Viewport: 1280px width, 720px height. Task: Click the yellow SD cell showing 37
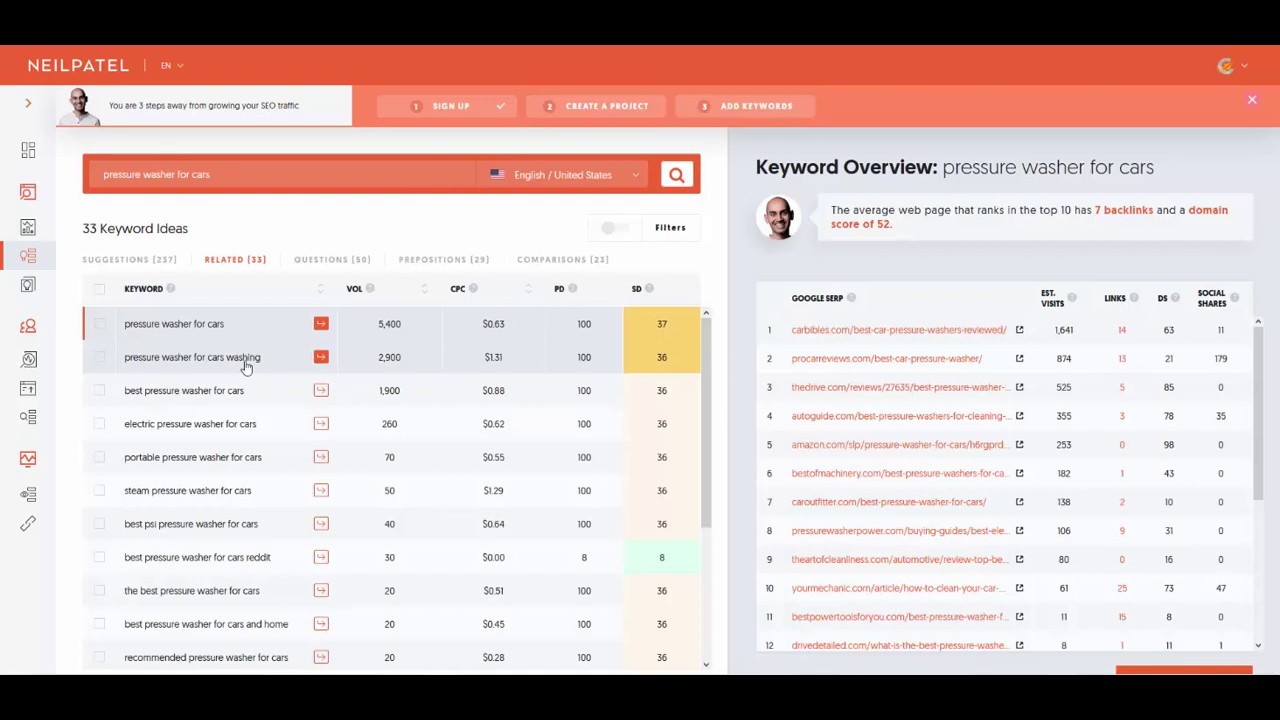click(x=662, y=324)
